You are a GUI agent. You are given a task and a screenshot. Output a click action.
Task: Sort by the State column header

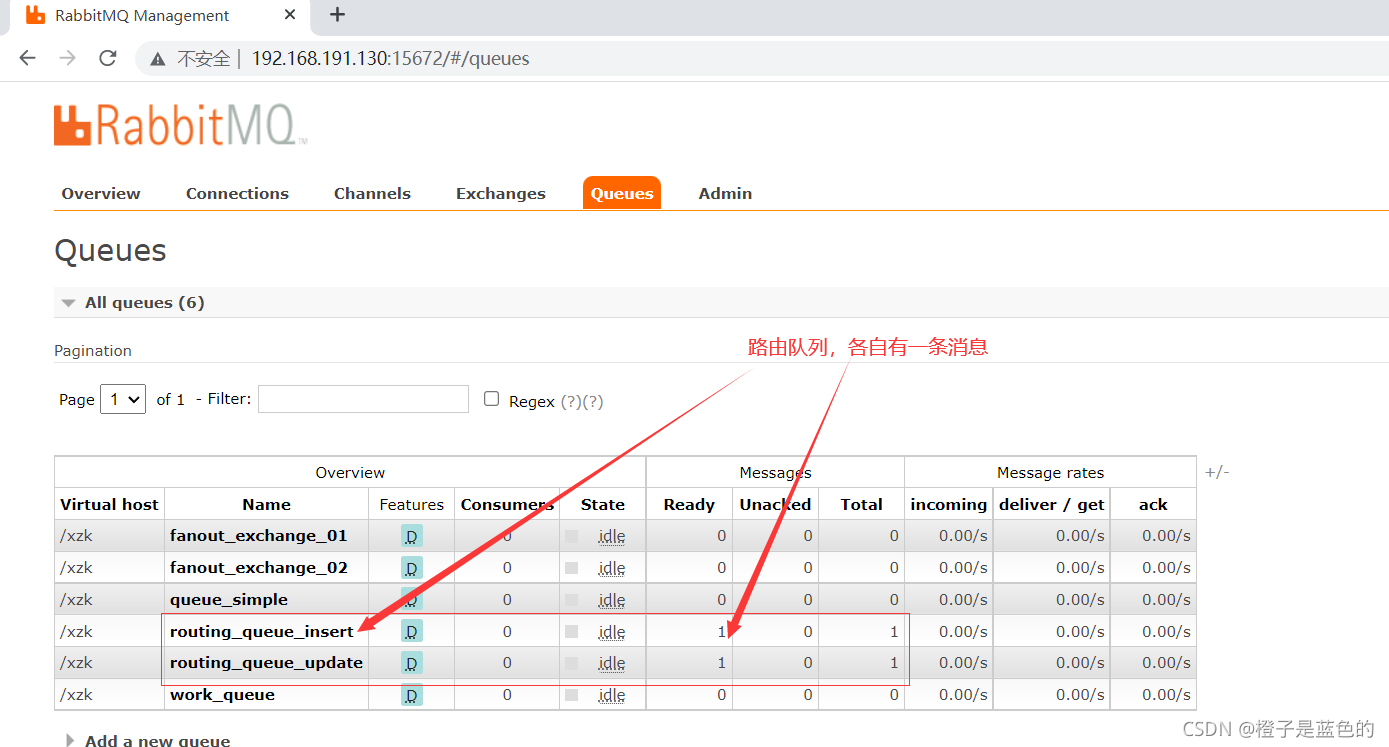pyautogui.click(x=602, y=505)
